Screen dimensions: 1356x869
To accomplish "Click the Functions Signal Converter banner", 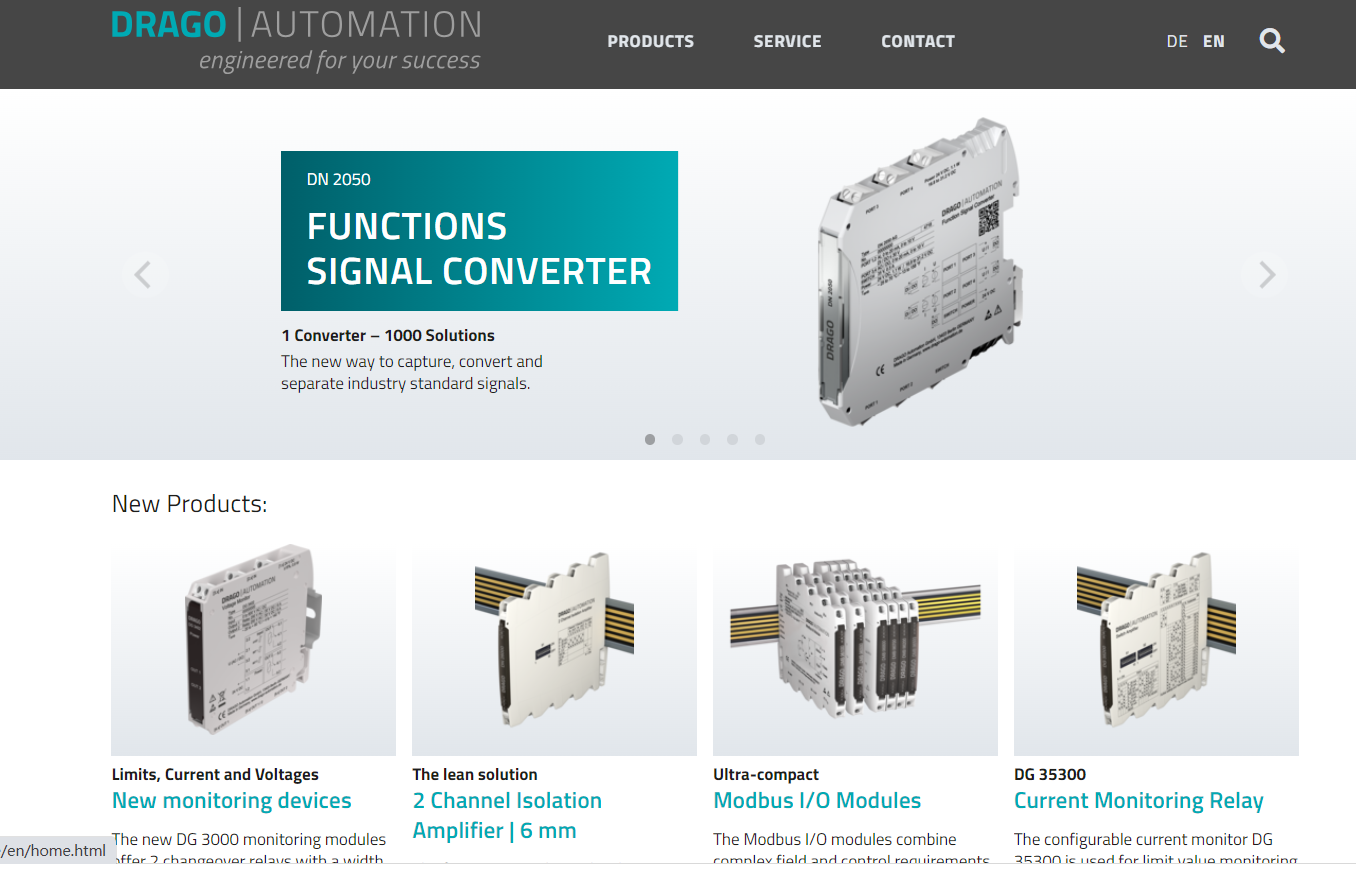I will tap(479, 231).
